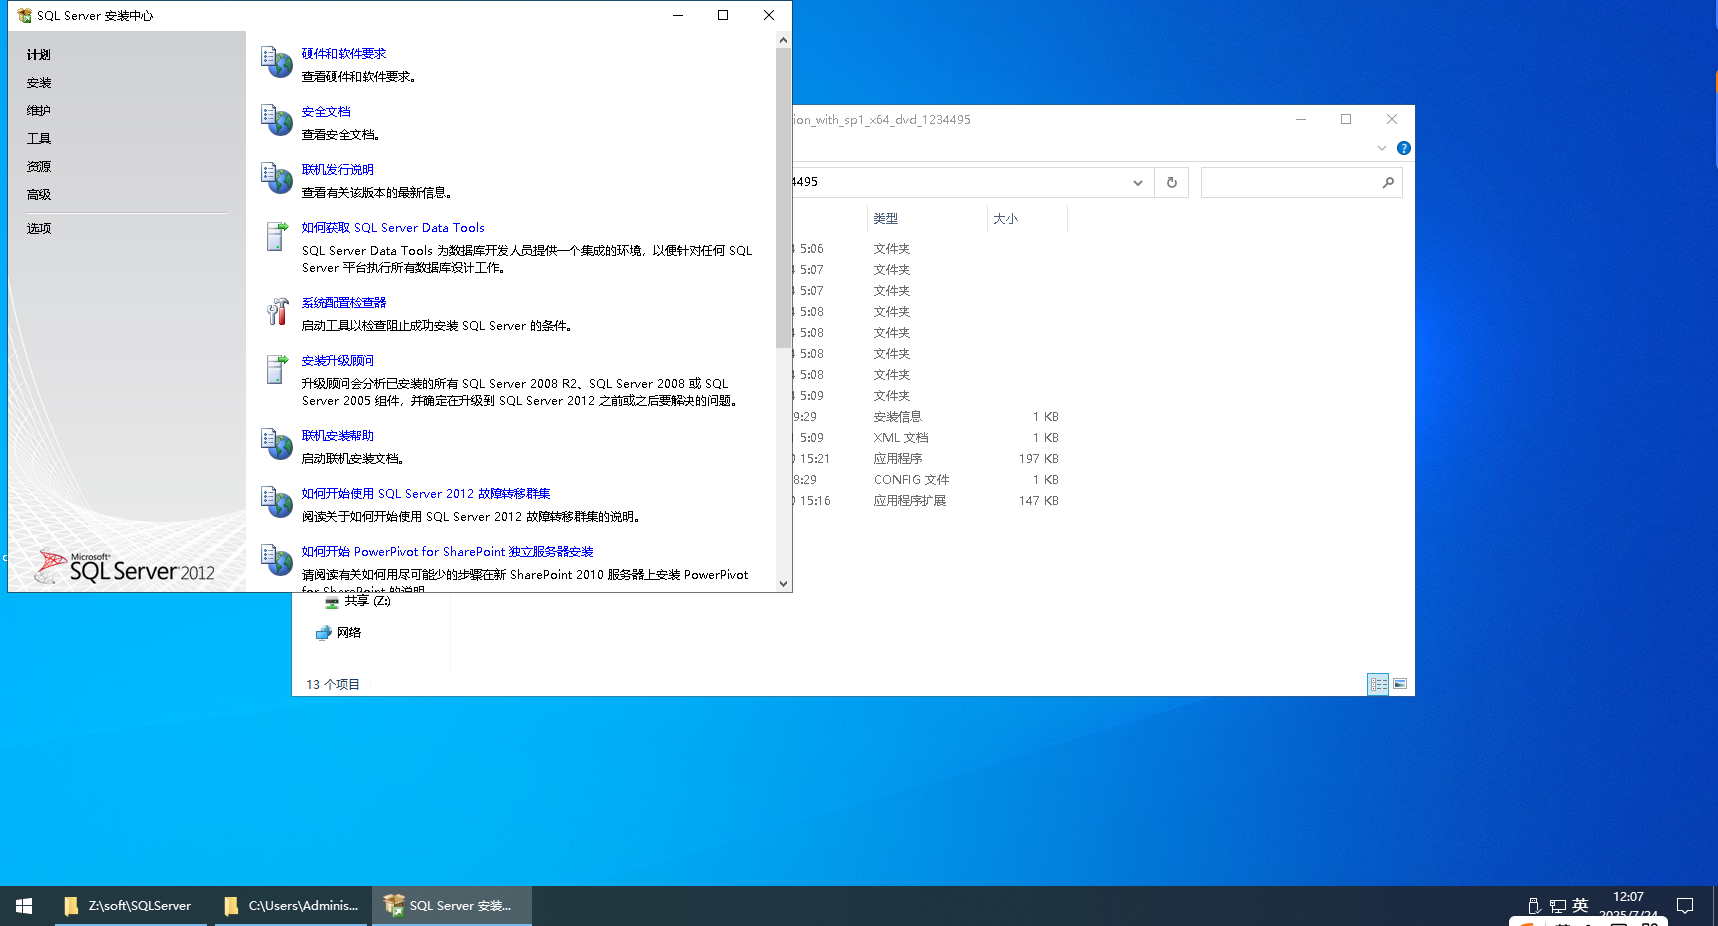This screenshot has height=926, width=1718.
Task: Open 硬件和软件要求 link
Action: pyautogui.click(x=344, y=54)
